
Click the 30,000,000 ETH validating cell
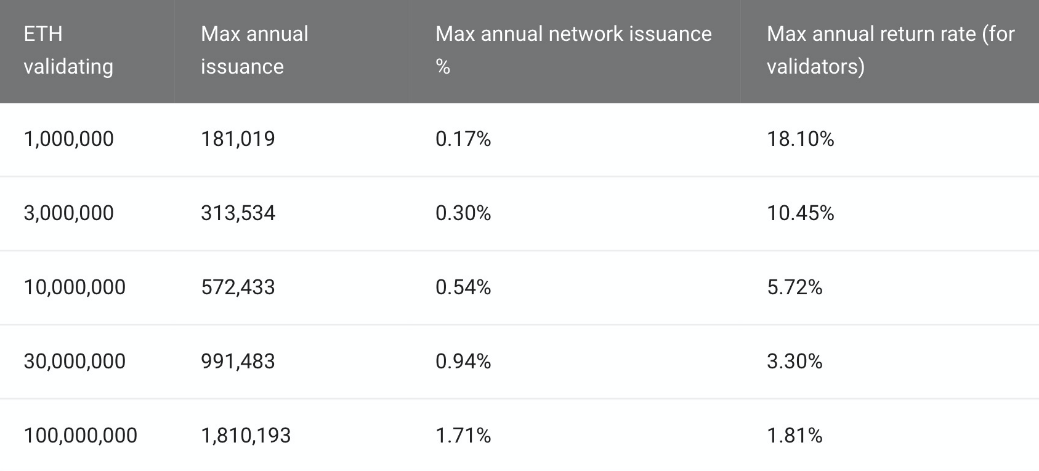click(x=75, y=362)
